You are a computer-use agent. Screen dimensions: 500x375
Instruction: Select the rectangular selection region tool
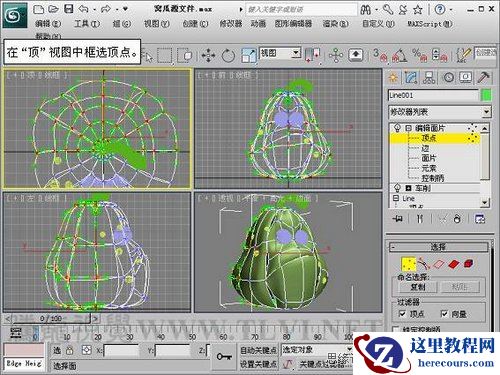coord(165,55)
